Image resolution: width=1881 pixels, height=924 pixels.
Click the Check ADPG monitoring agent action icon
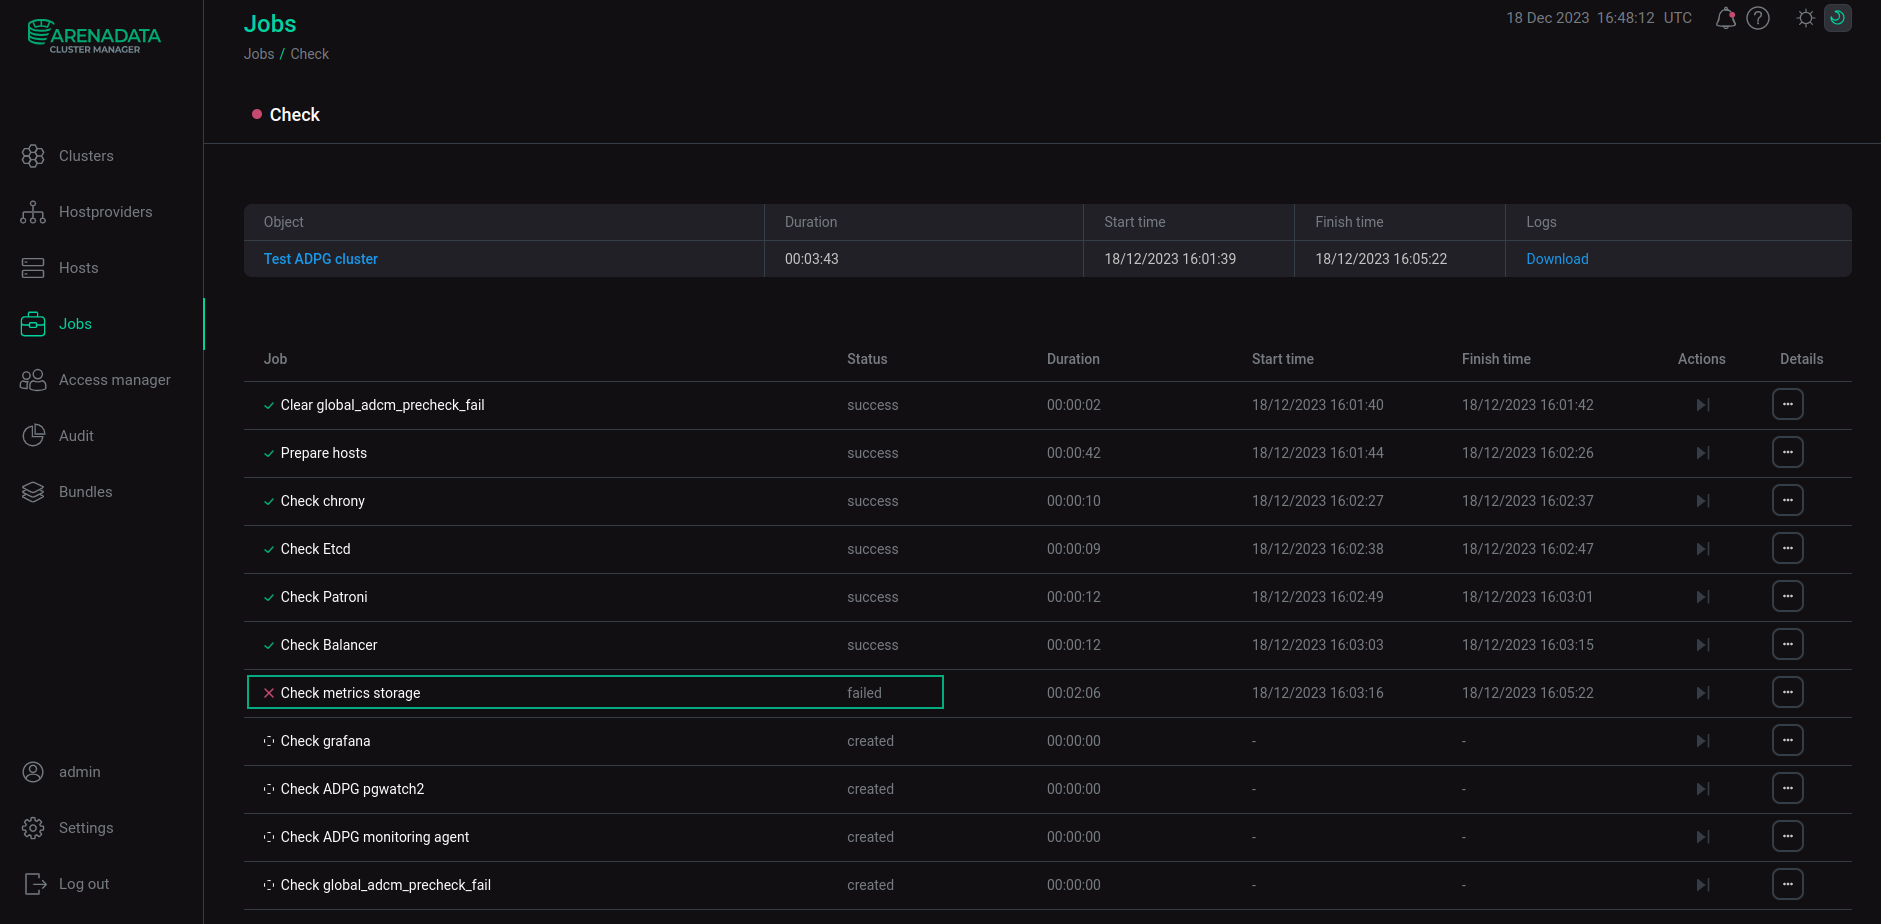pyautogui.click(x=1703, y=837)
